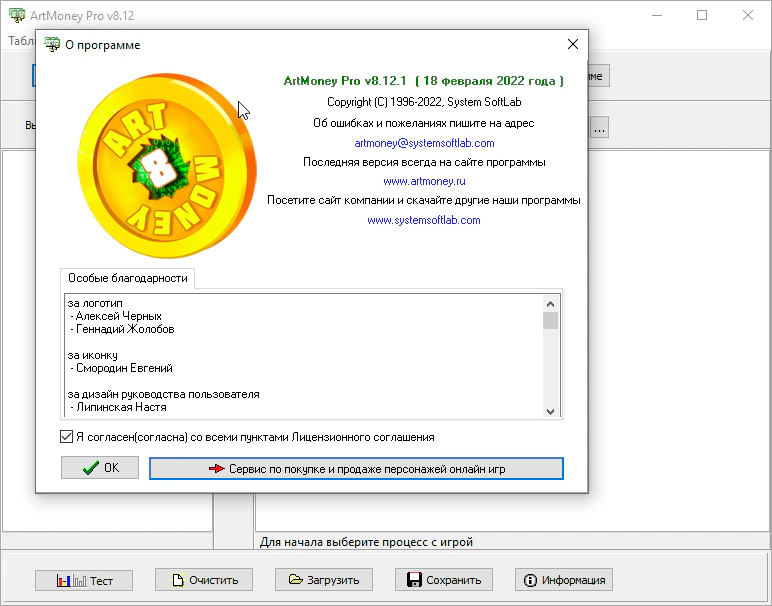Open the artmoney@systemsoftlab.com email link
This screenshot has width=772, height=606.
pyautogui.click(x=424, y=143)
